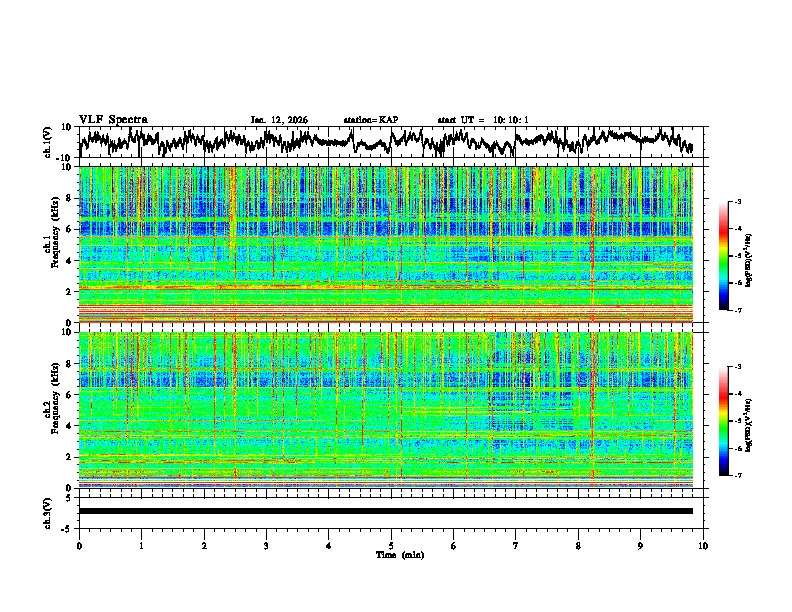The width and height of the screenshot is (792, 612).
Task: Click the "-7" label below the ch.2 color bar
Action: tap(737, 475)
